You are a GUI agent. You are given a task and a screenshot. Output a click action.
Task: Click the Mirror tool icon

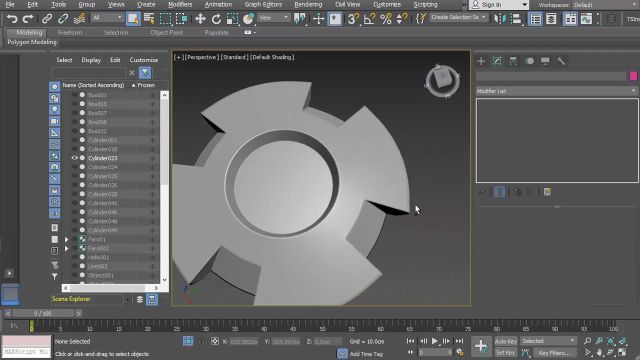(x=500, y=19)
